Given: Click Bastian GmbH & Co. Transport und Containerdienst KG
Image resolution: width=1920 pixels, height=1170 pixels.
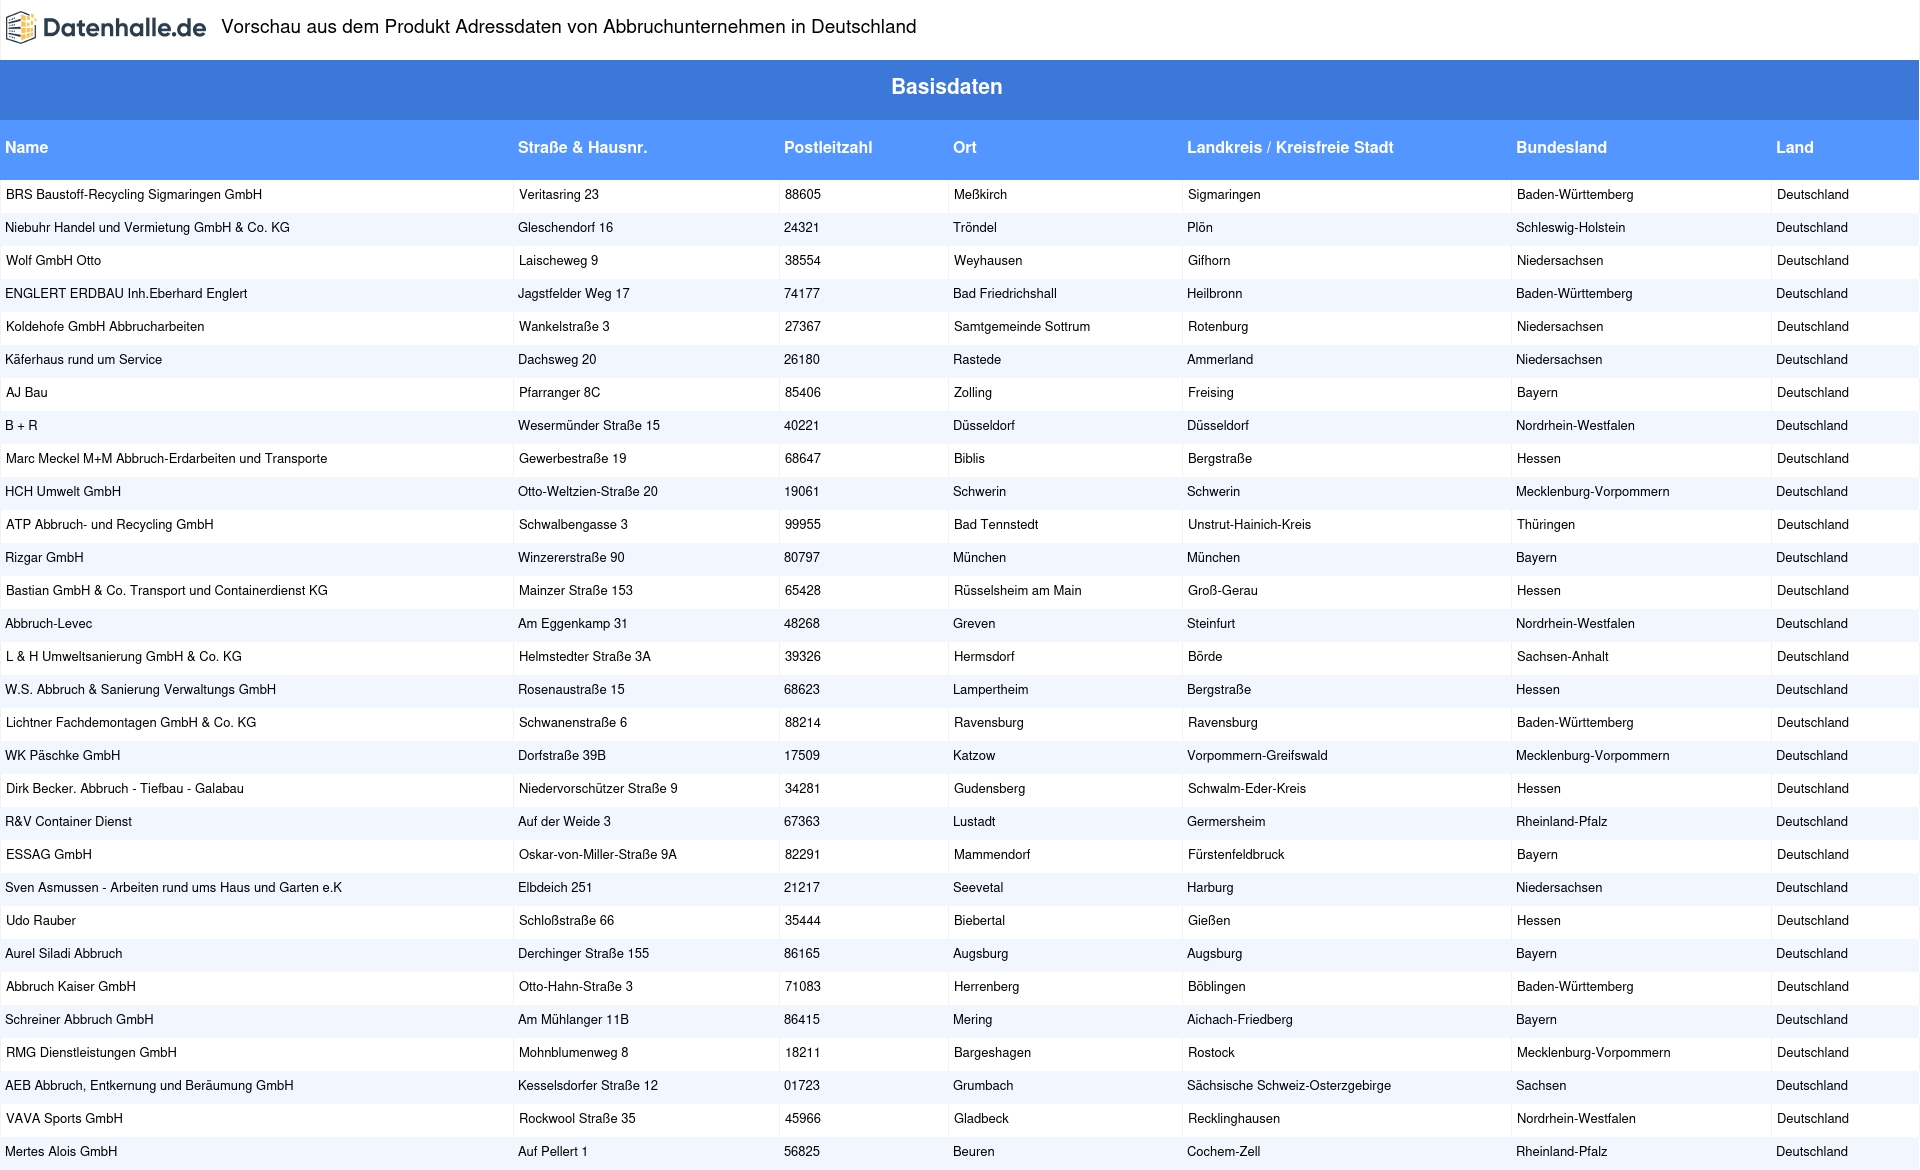Looking at the screenshot, I should (x=167, y=591).
